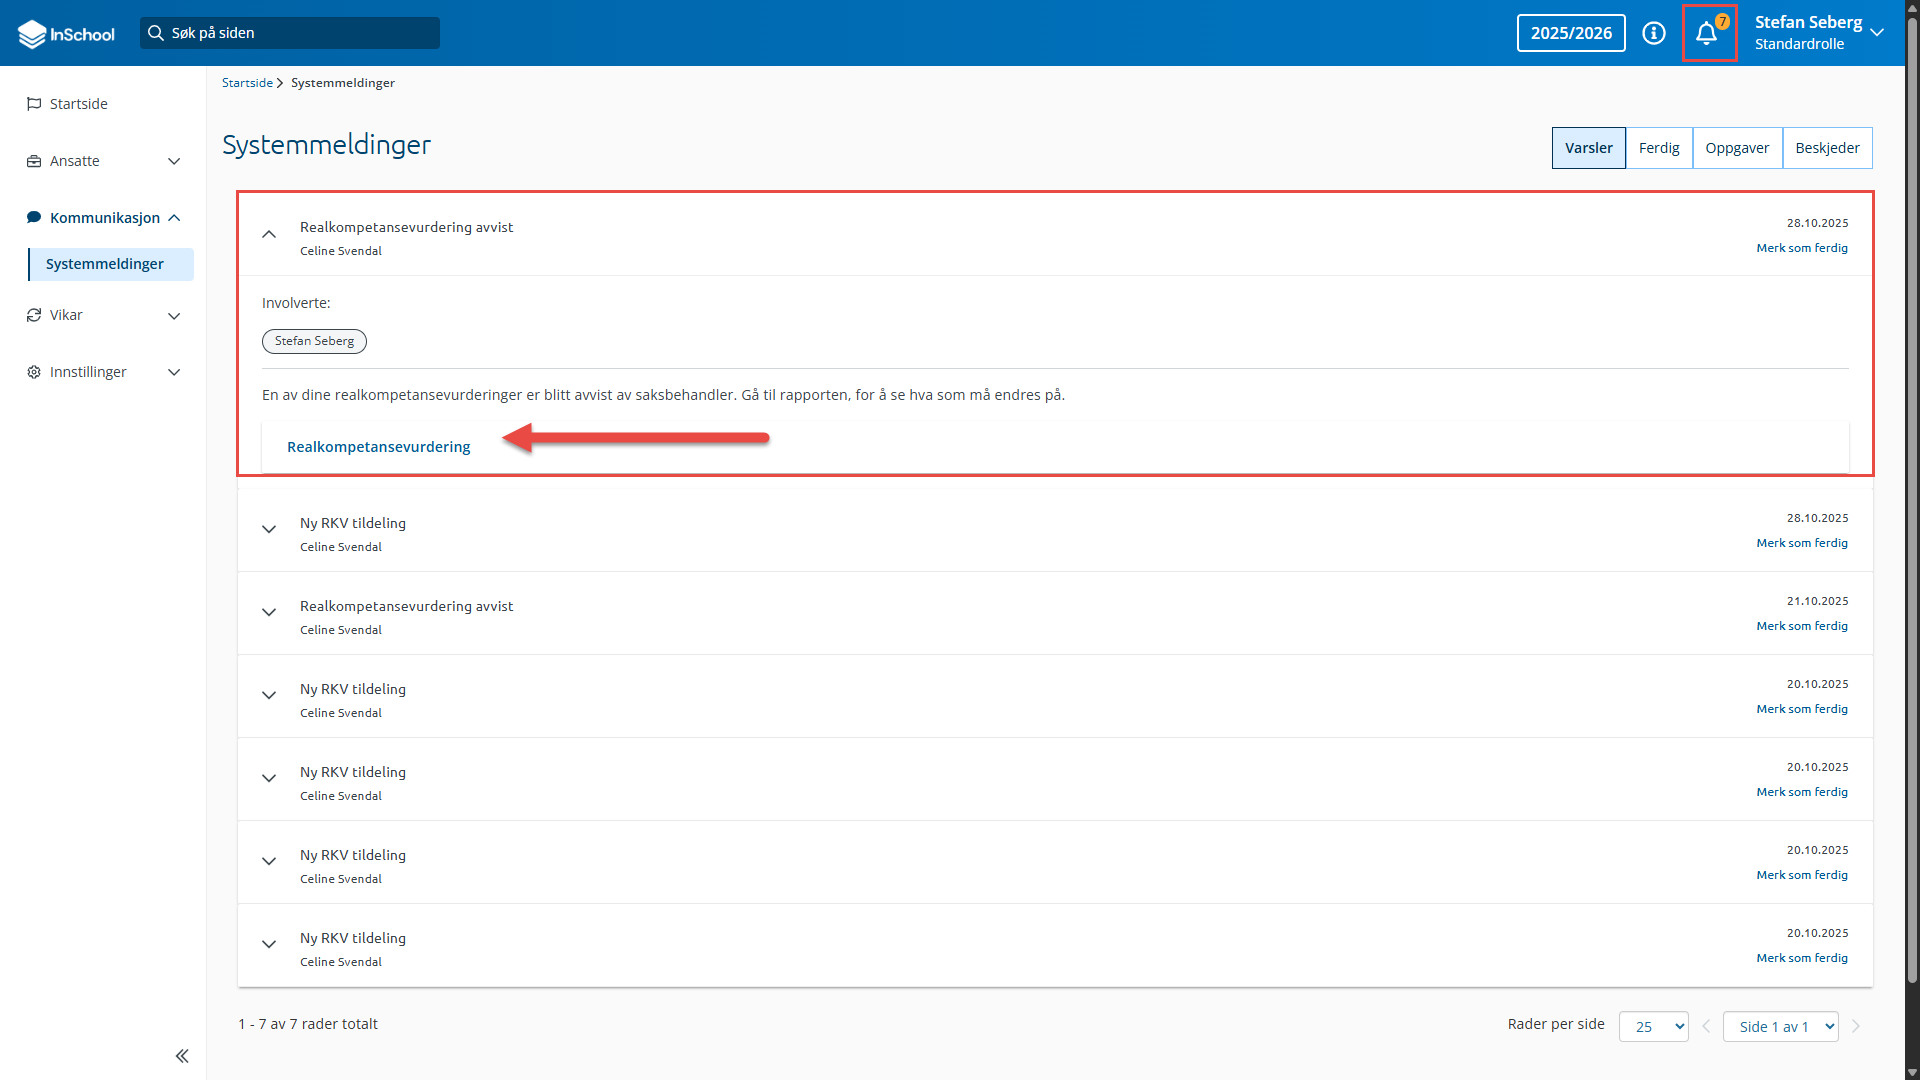Expand the Vikar menu chevron
This screenshot has height=1080, width=1920.
point(174,316)
